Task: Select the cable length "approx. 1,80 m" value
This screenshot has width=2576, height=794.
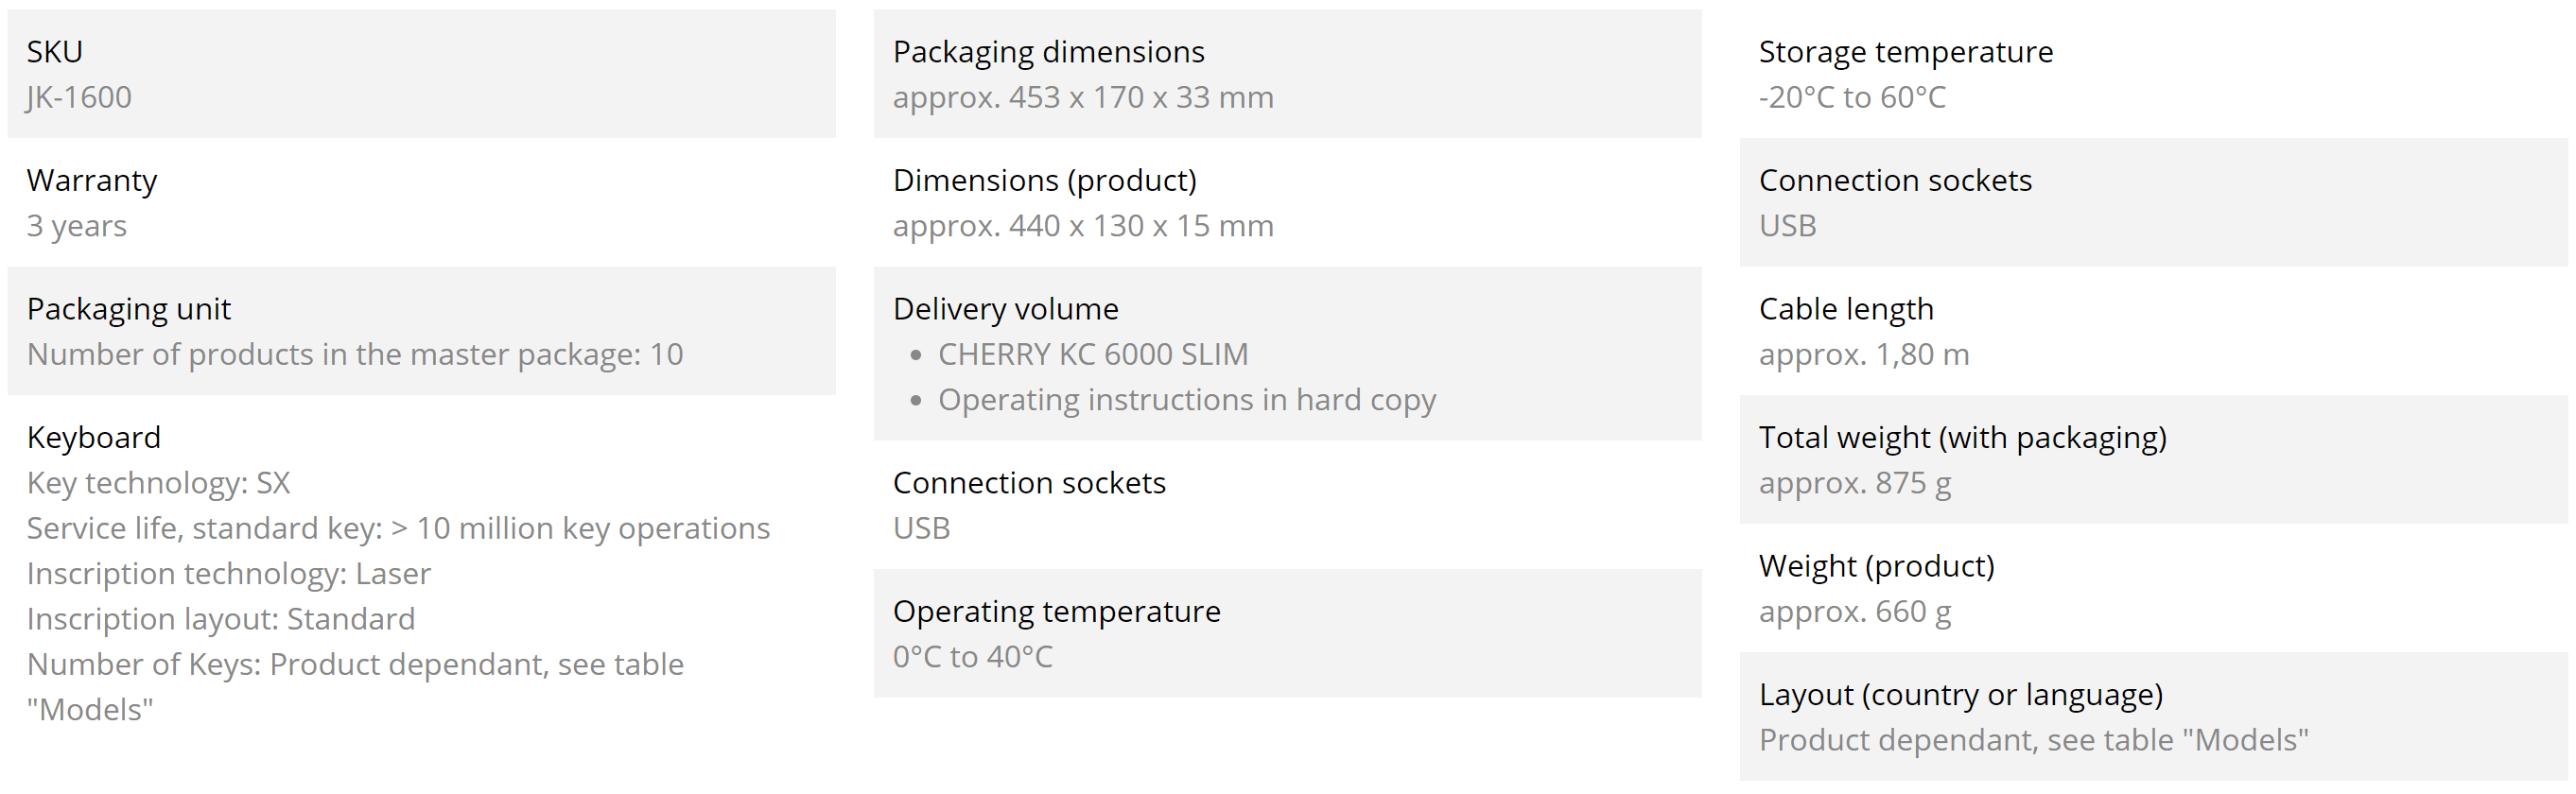Action: click(x=1864, y=355)
